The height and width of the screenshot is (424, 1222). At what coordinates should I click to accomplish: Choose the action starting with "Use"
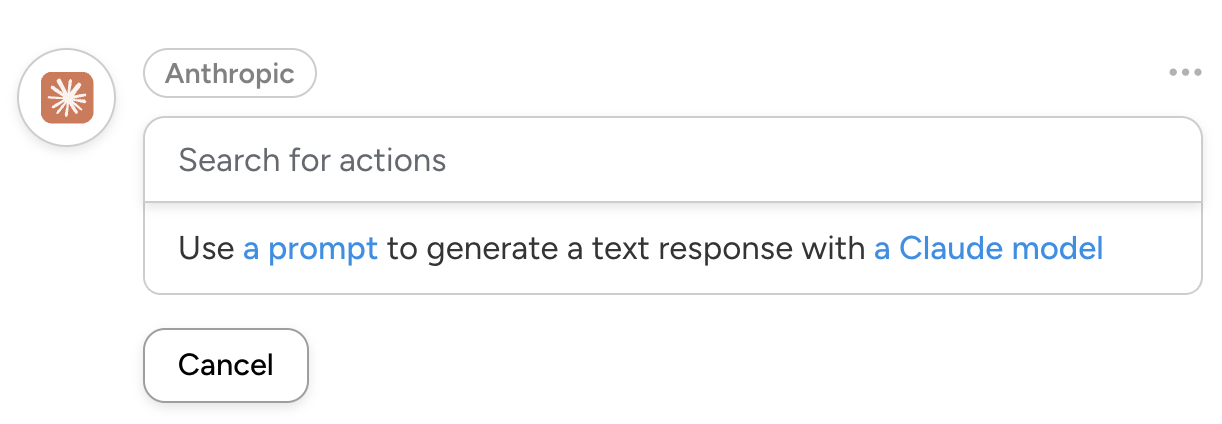click(x=206, y=248)
